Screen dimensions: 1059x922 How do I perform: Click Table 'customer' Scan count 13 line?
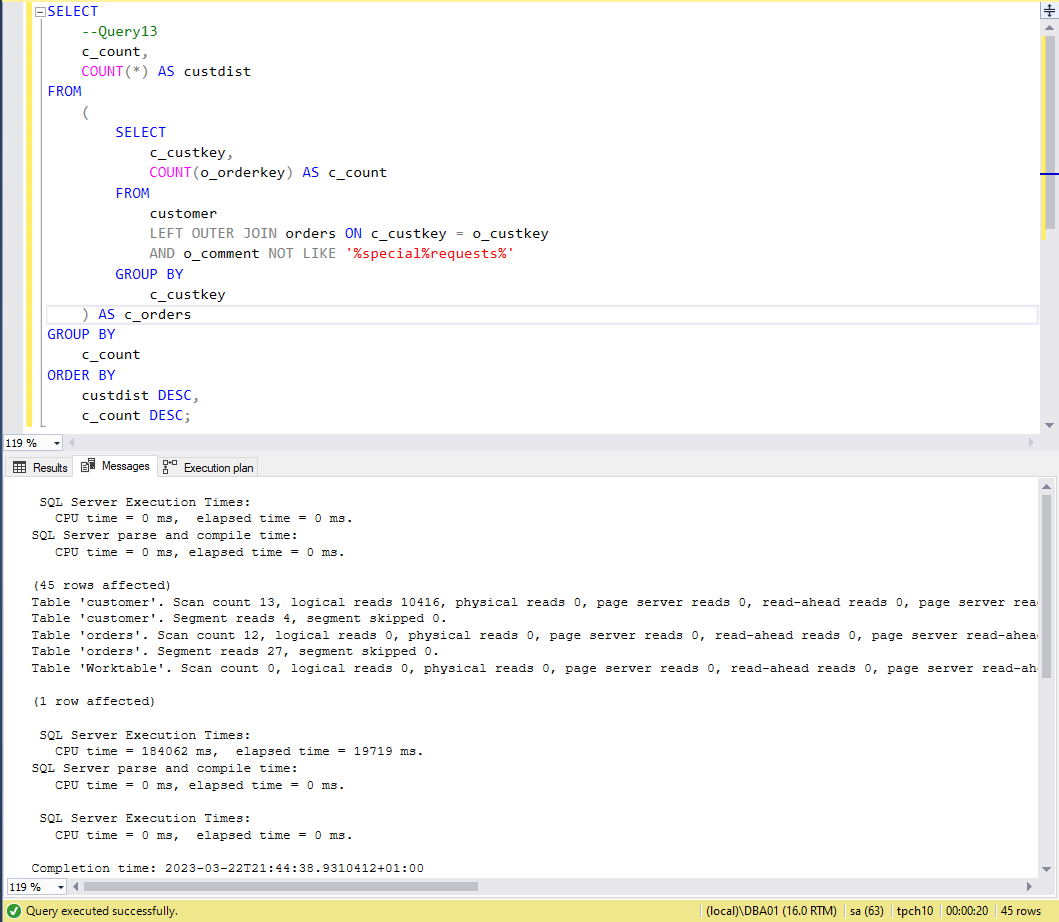(x=534, y=603)
